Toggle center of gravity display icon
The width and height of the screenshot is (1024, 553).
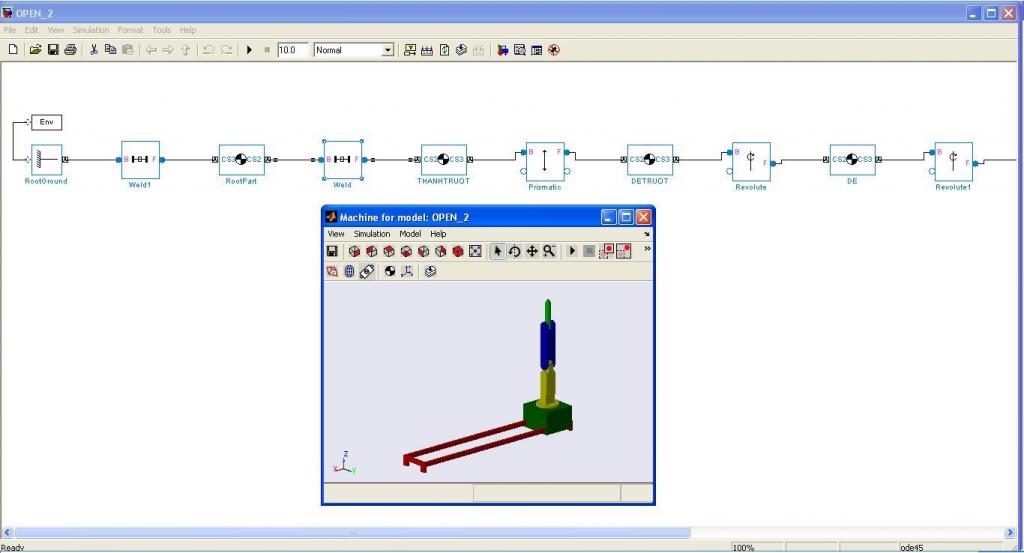coord(390,272)
